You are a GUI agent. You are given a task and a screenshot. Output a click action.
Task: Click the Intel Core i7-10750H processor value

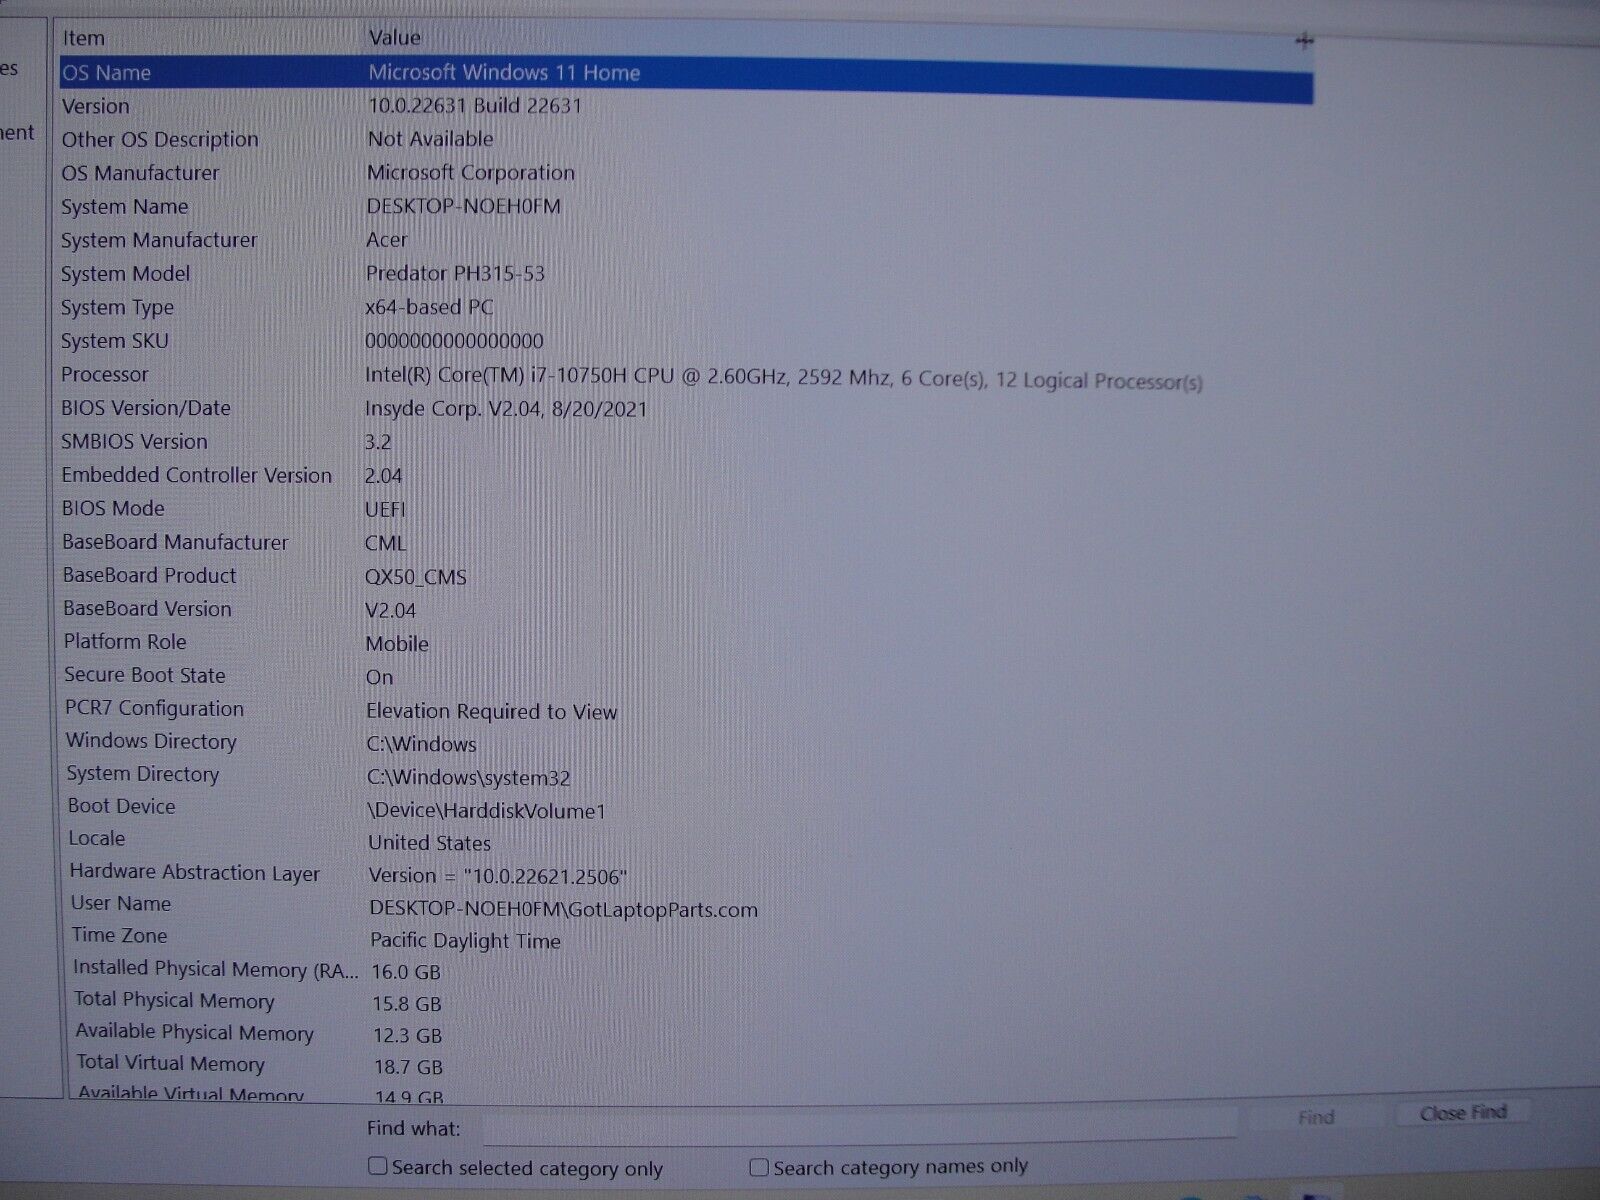coord(783,379)
